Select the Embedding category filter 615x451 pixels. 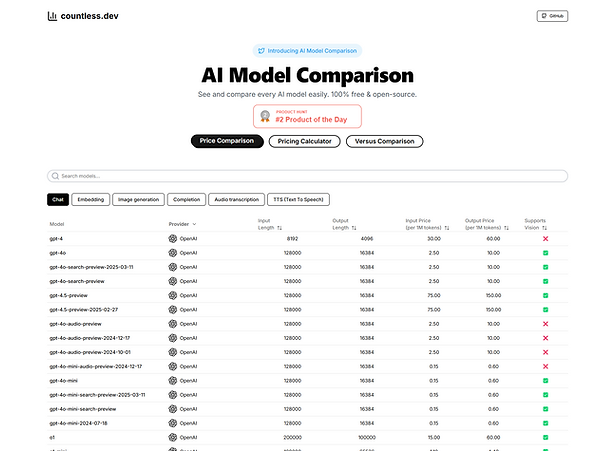91,200
